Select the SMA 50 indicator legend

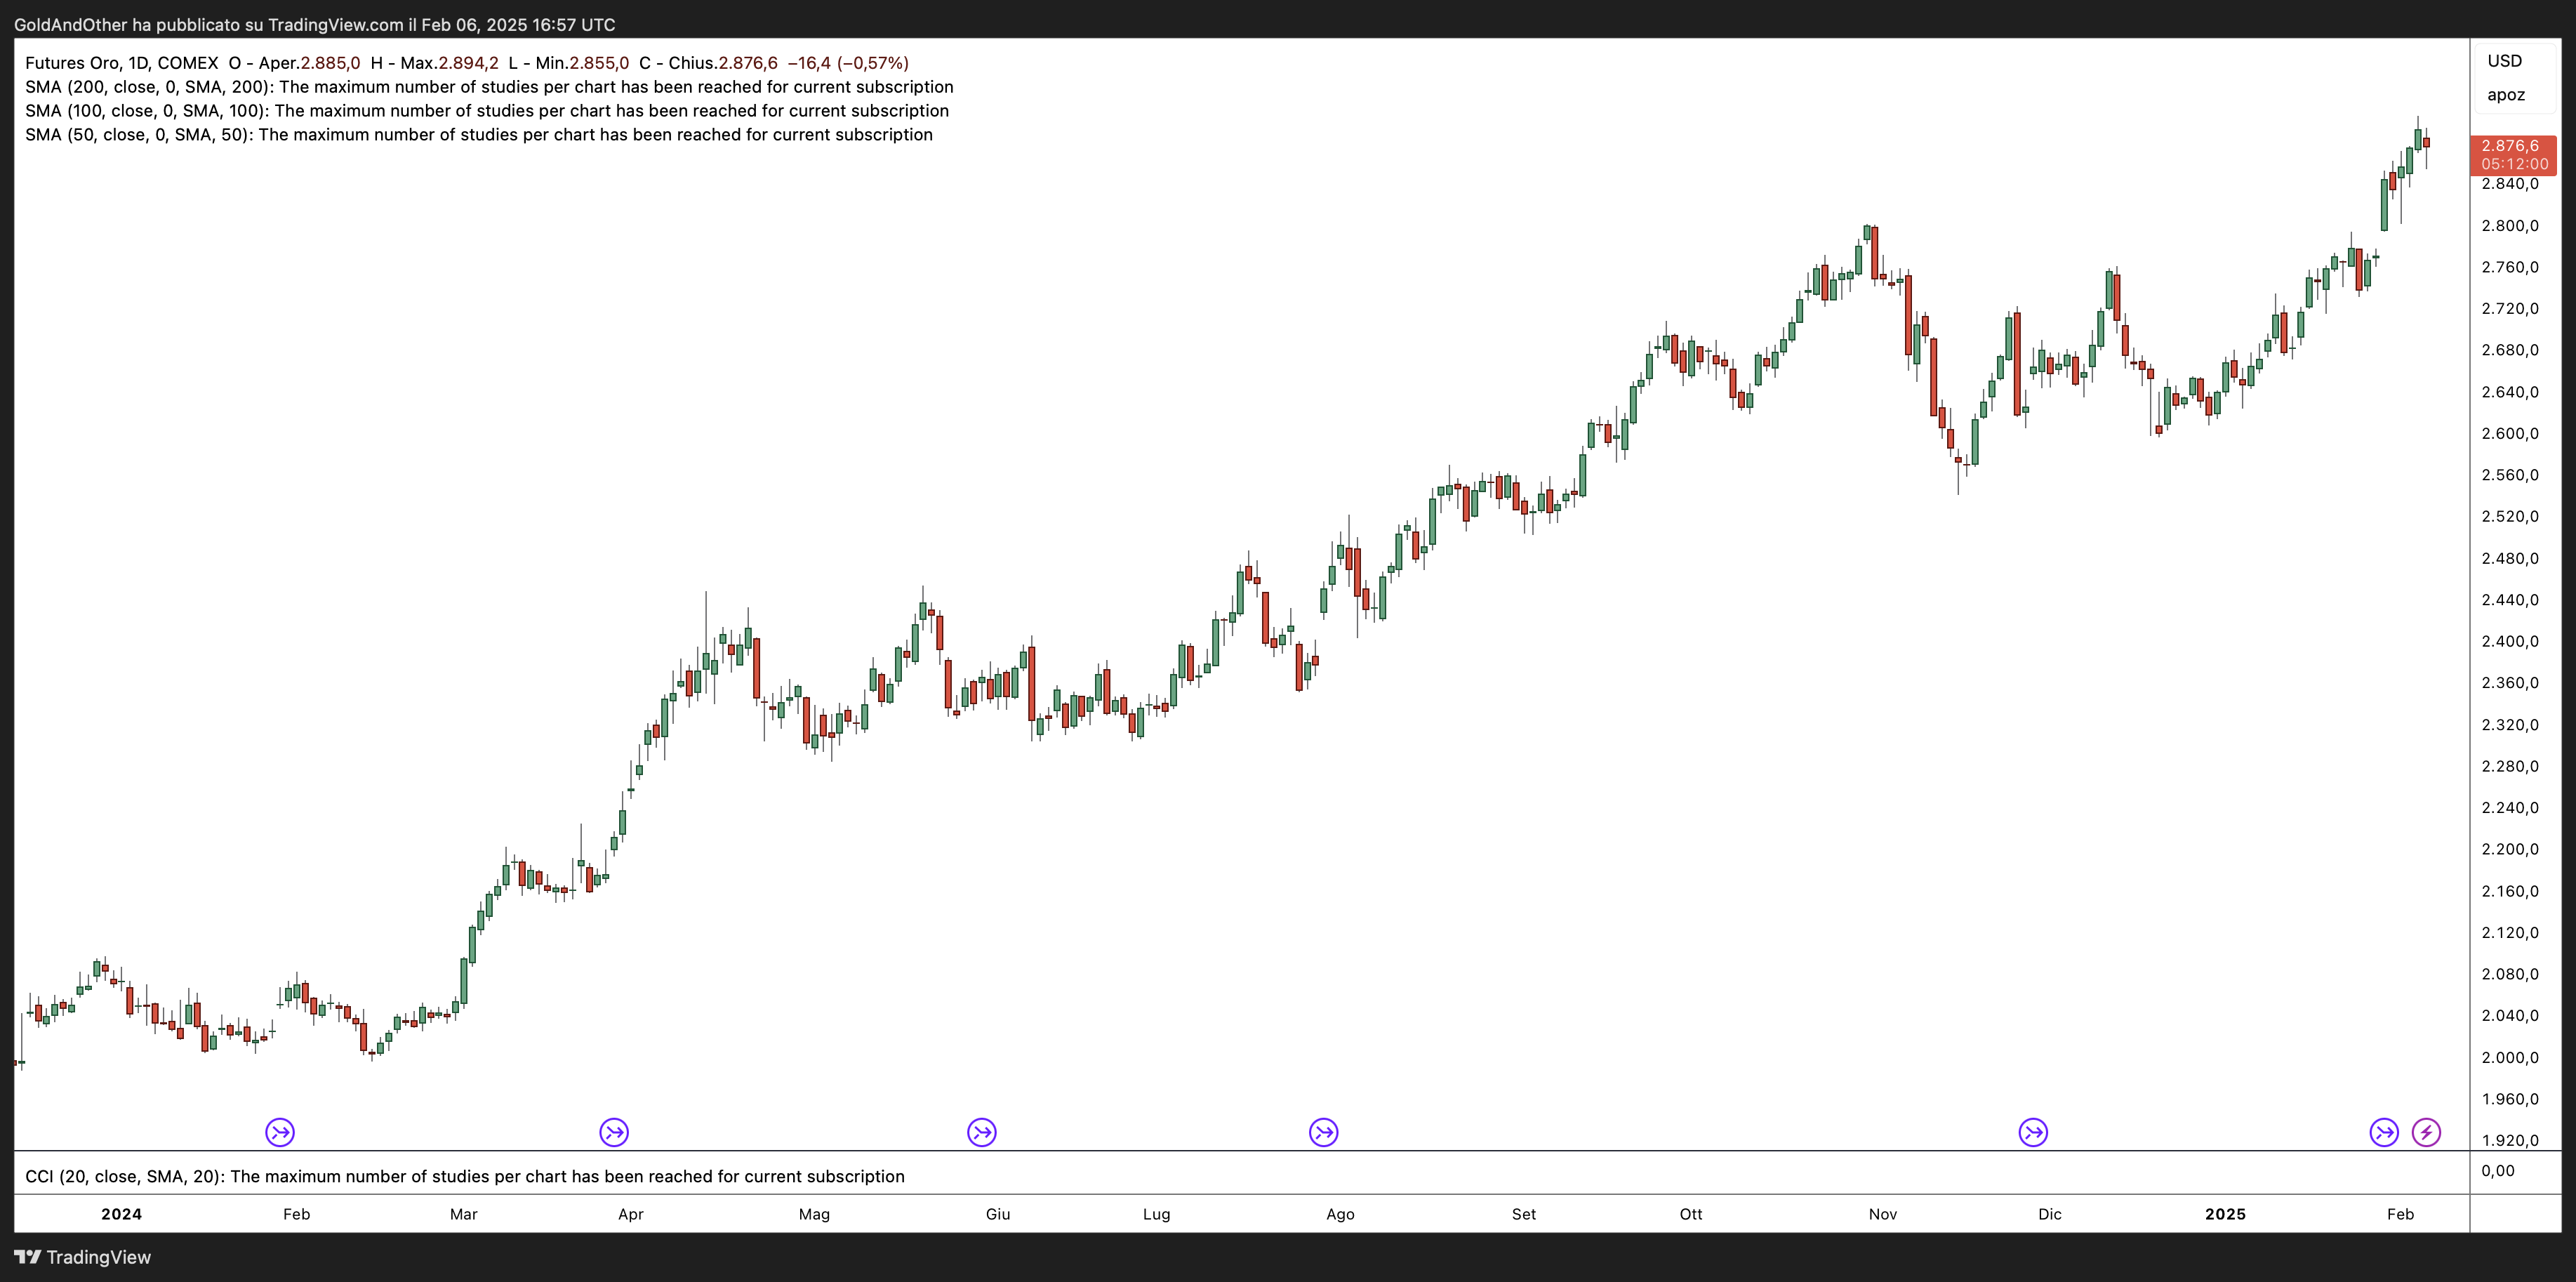[138, 135]
